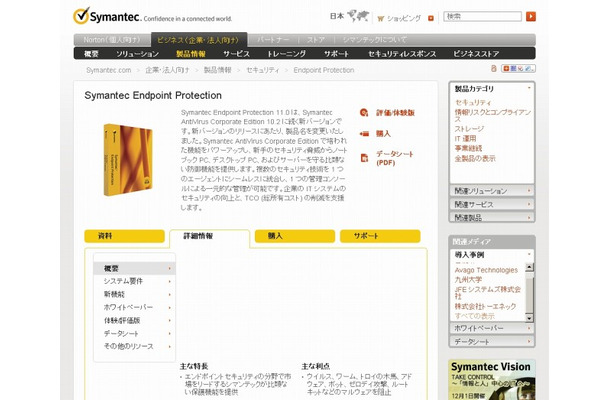Screen dimensions: 610x400
Task: Open the world map region selector icon
Action: [358, 16]
